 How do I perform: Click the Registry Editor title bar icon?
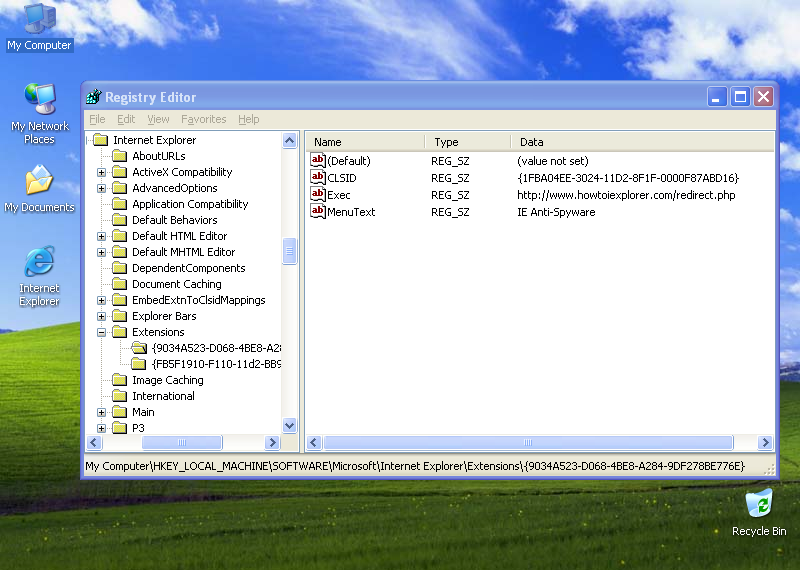click(94, 97)
